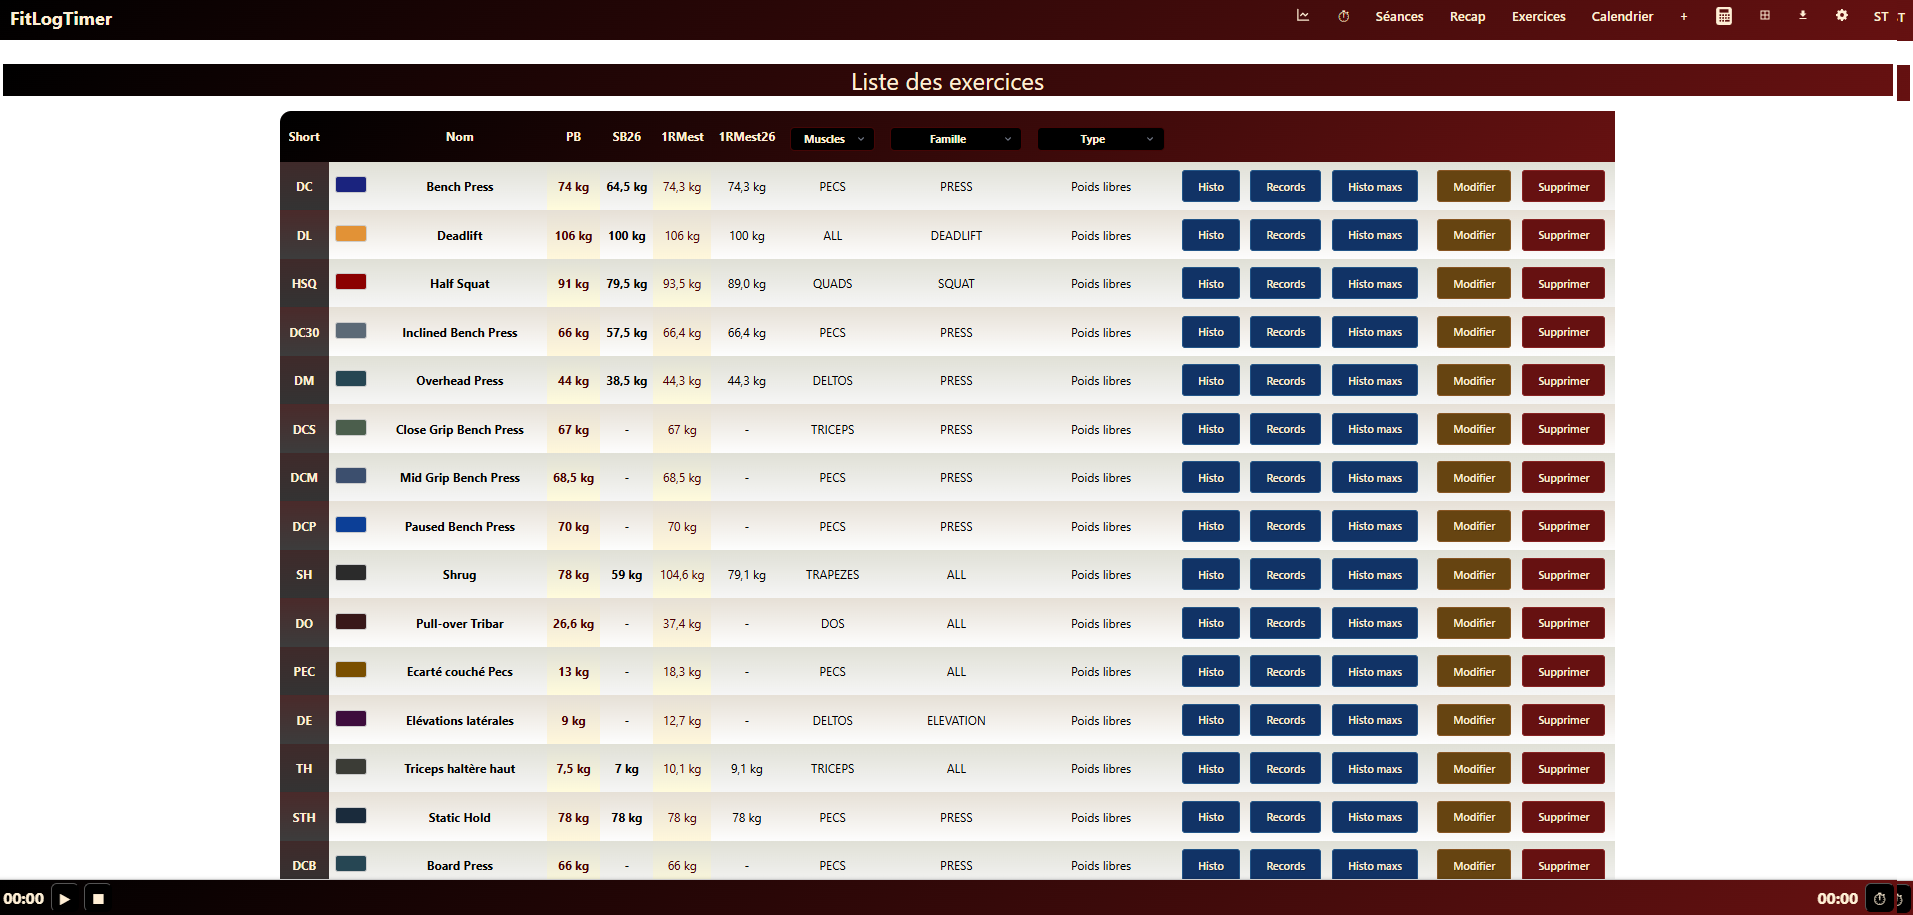
Task: Open the Type filter dropdown
Action: [x=1100, y=139]
